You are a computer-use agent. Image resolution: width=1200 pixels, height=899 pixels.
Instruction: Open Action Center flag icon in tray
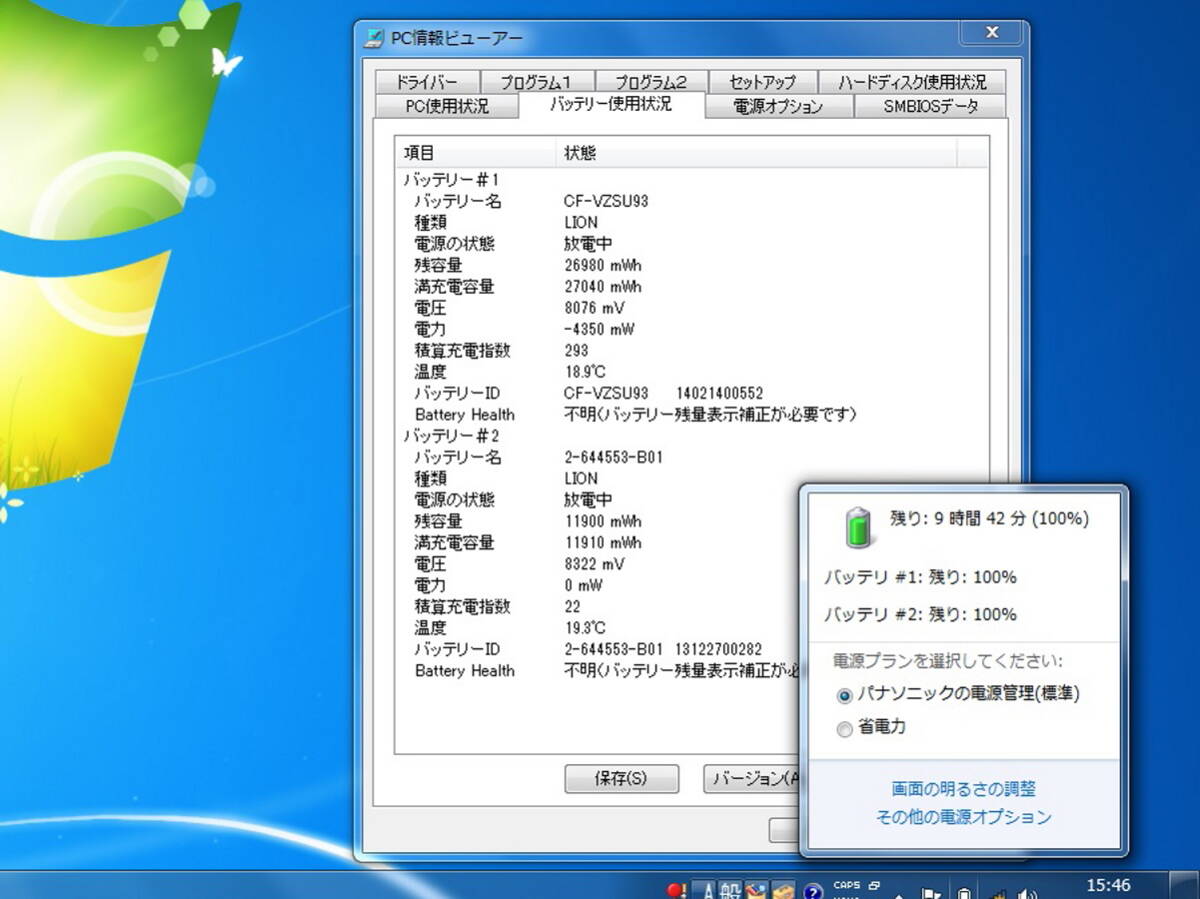click(x=930, y=891)
